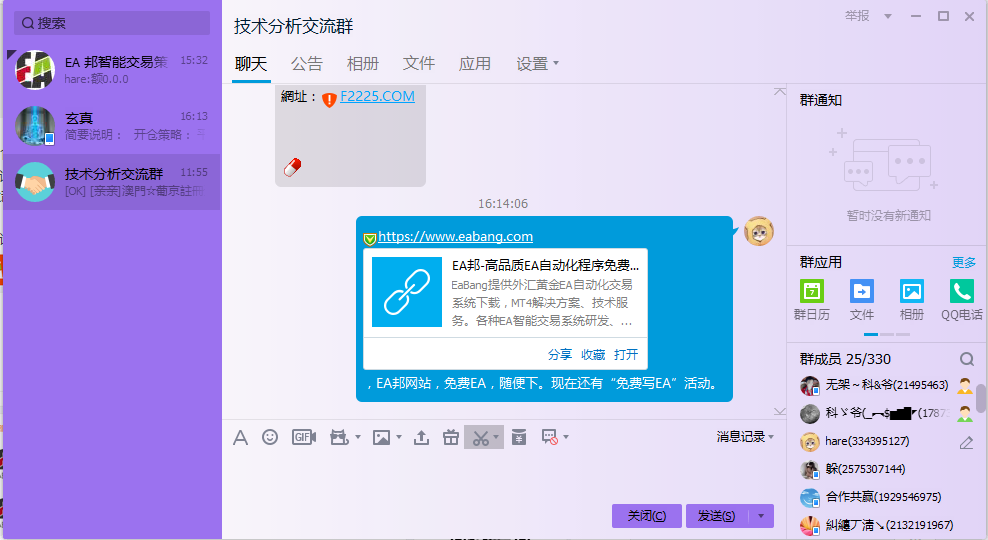Viewport: 988px width, 540px height.
Task: Click 打开 on the link card
Action: [626, 354]
